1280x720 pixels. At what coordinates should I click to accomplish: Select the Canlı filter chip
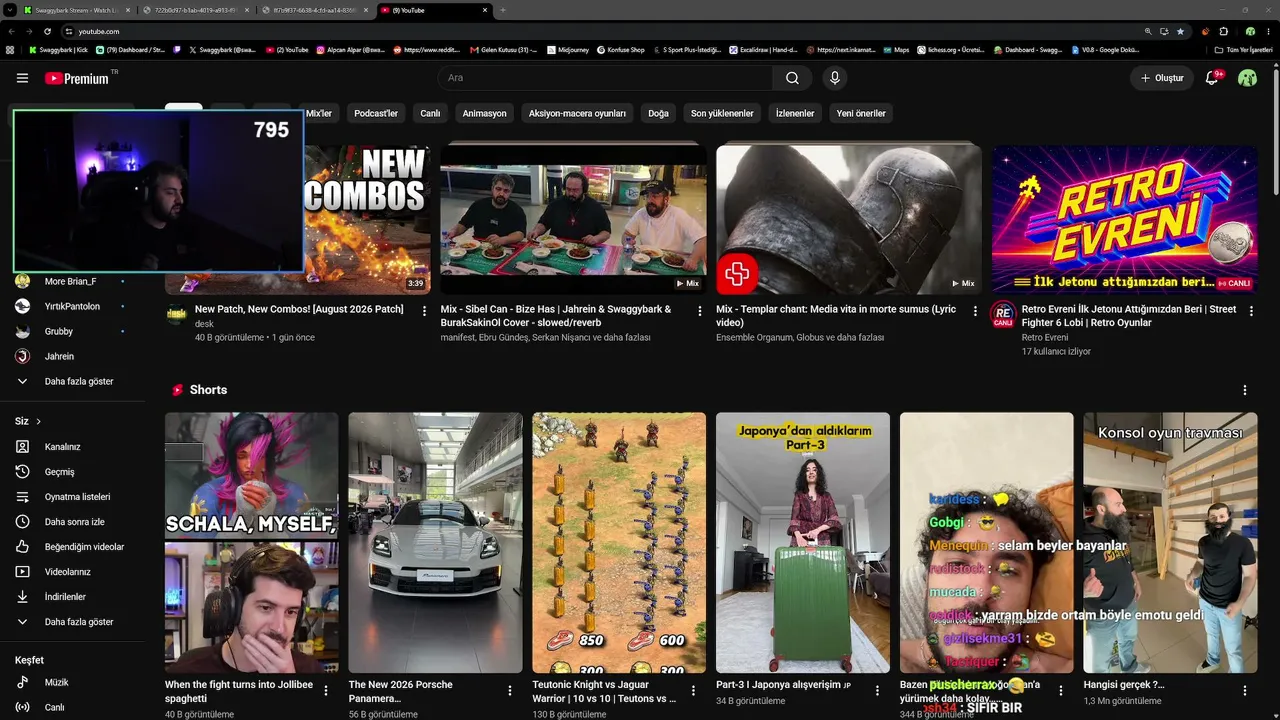430,113
